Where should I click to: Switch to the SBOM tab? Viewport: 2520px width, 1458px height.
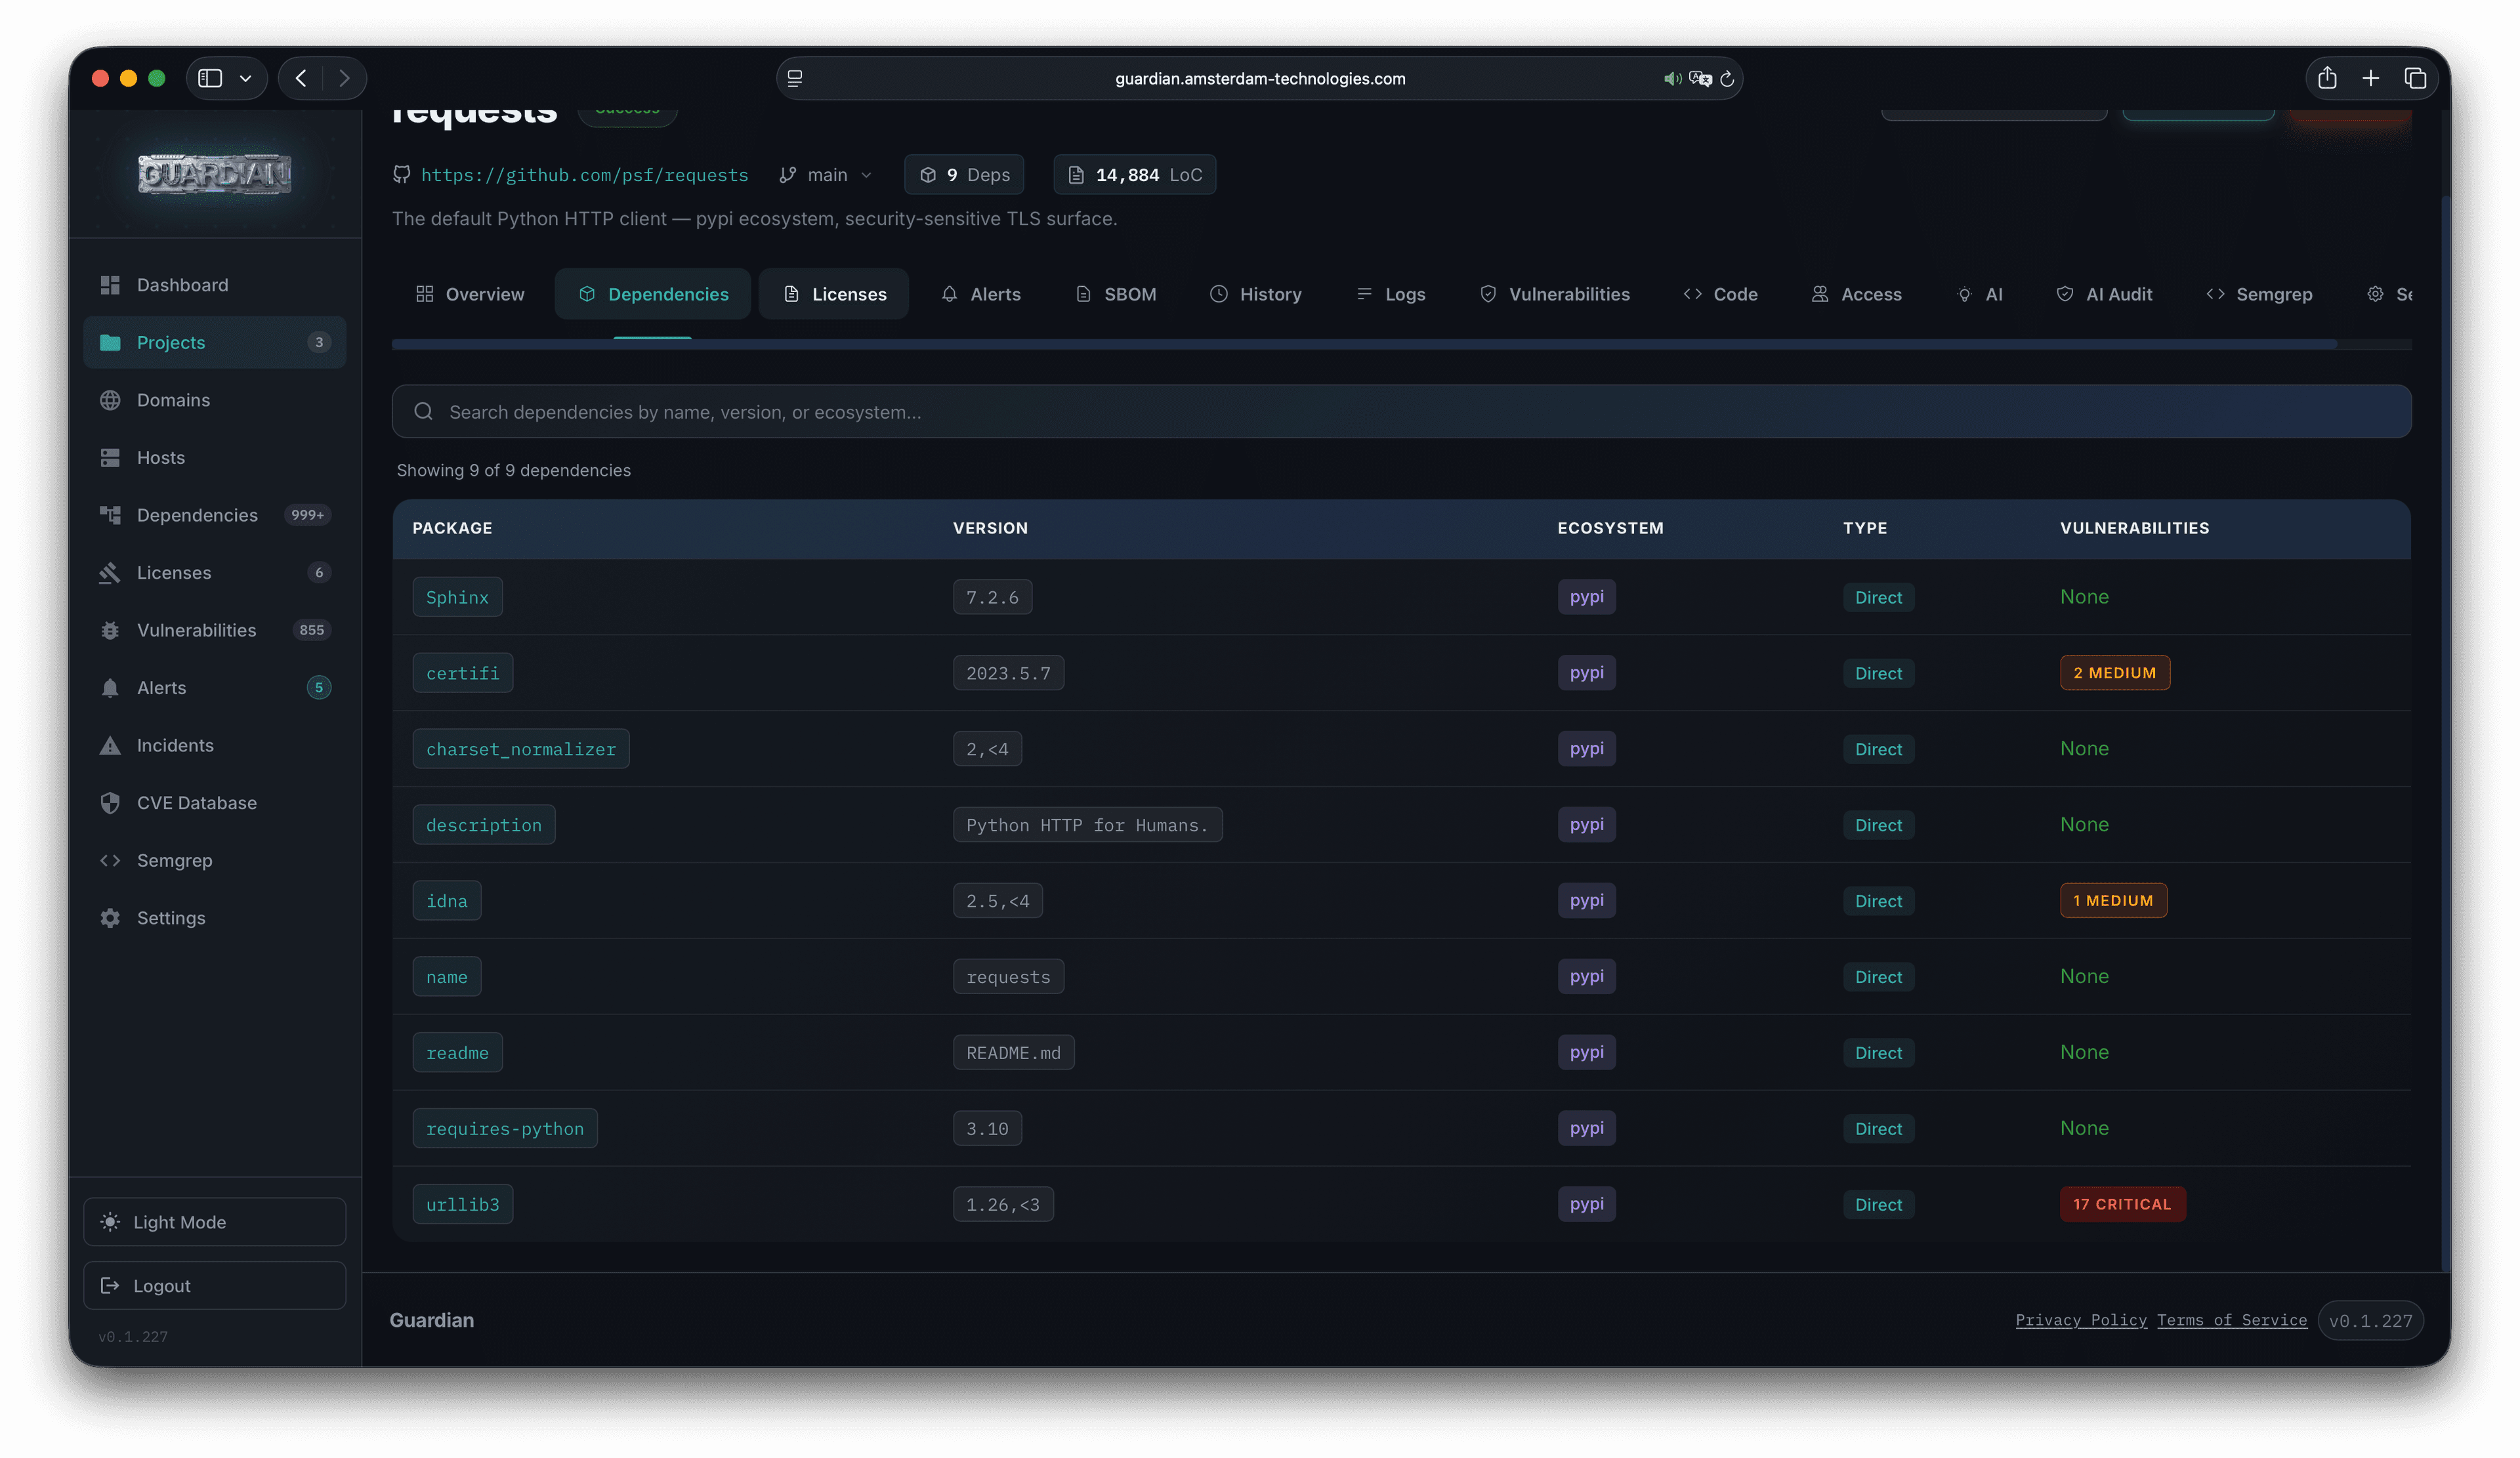pos(1115,294)
